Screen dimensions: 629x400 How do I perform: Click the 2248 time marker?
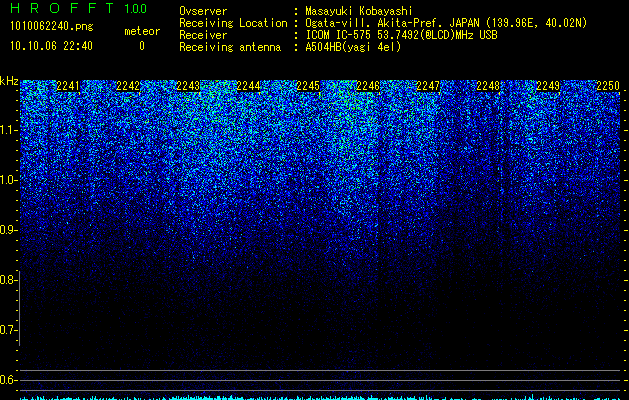488,86
